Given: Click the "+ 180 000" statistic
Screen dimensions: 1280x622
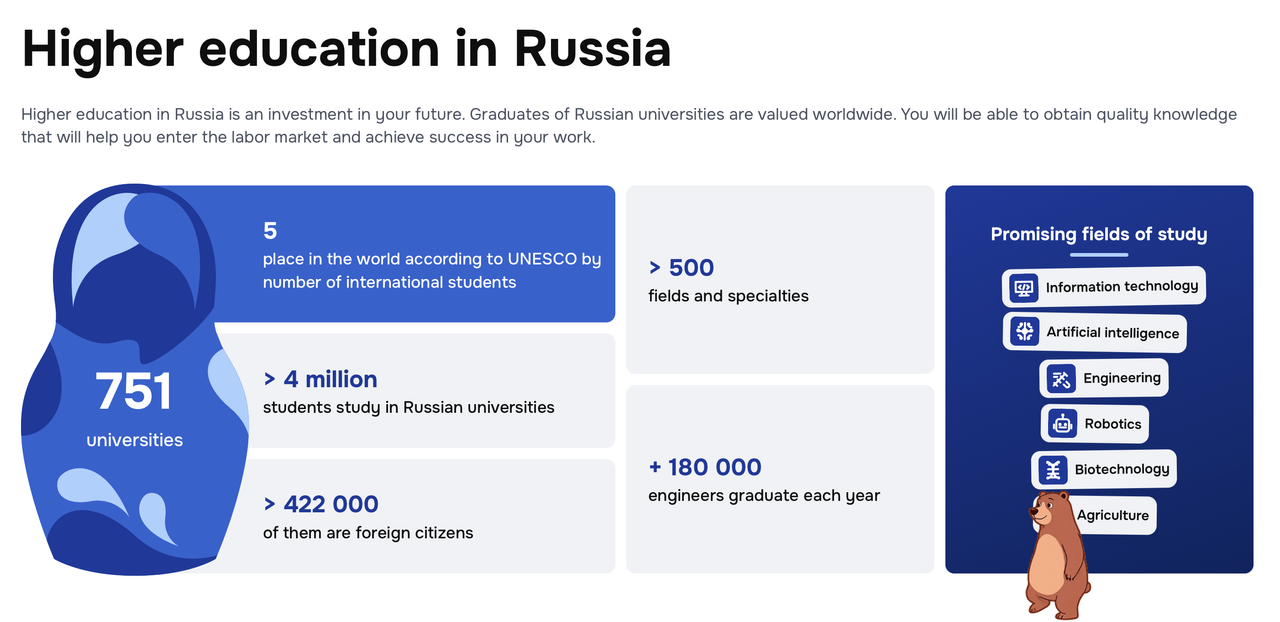Looking at the screenshot, I should [x=705, y=467].
